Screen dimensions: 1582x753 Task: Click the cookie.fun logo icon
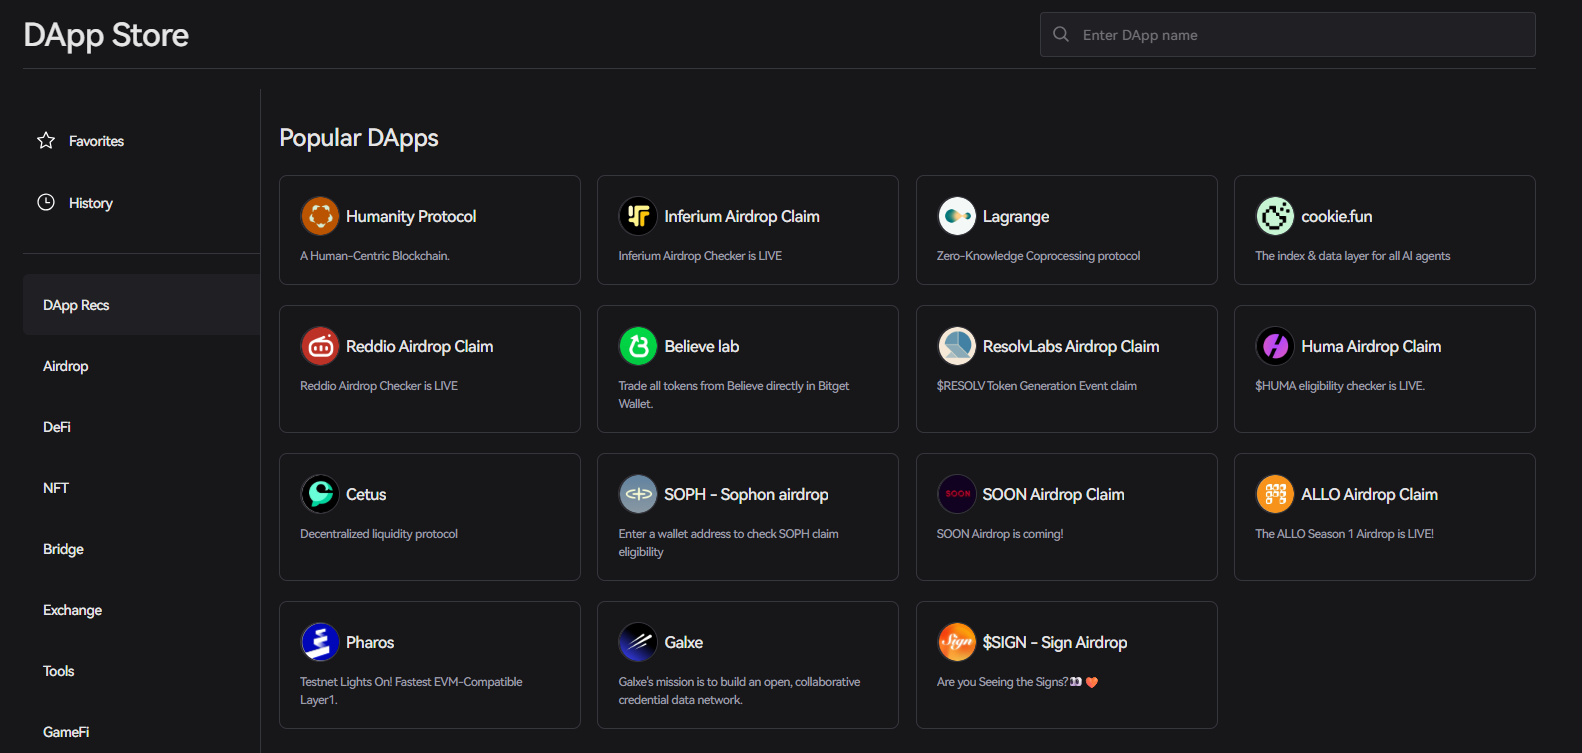pyautogui.click(x=1275, y=216)
